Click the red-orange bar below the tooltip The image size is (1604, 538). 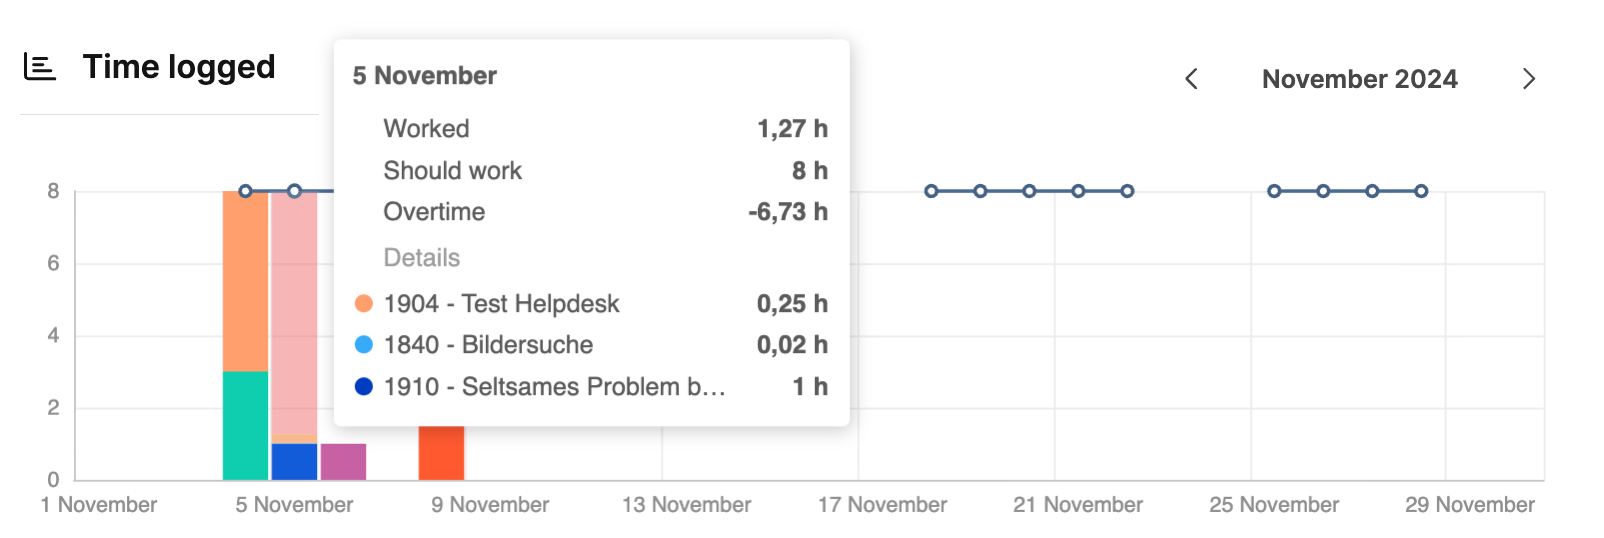441,453
